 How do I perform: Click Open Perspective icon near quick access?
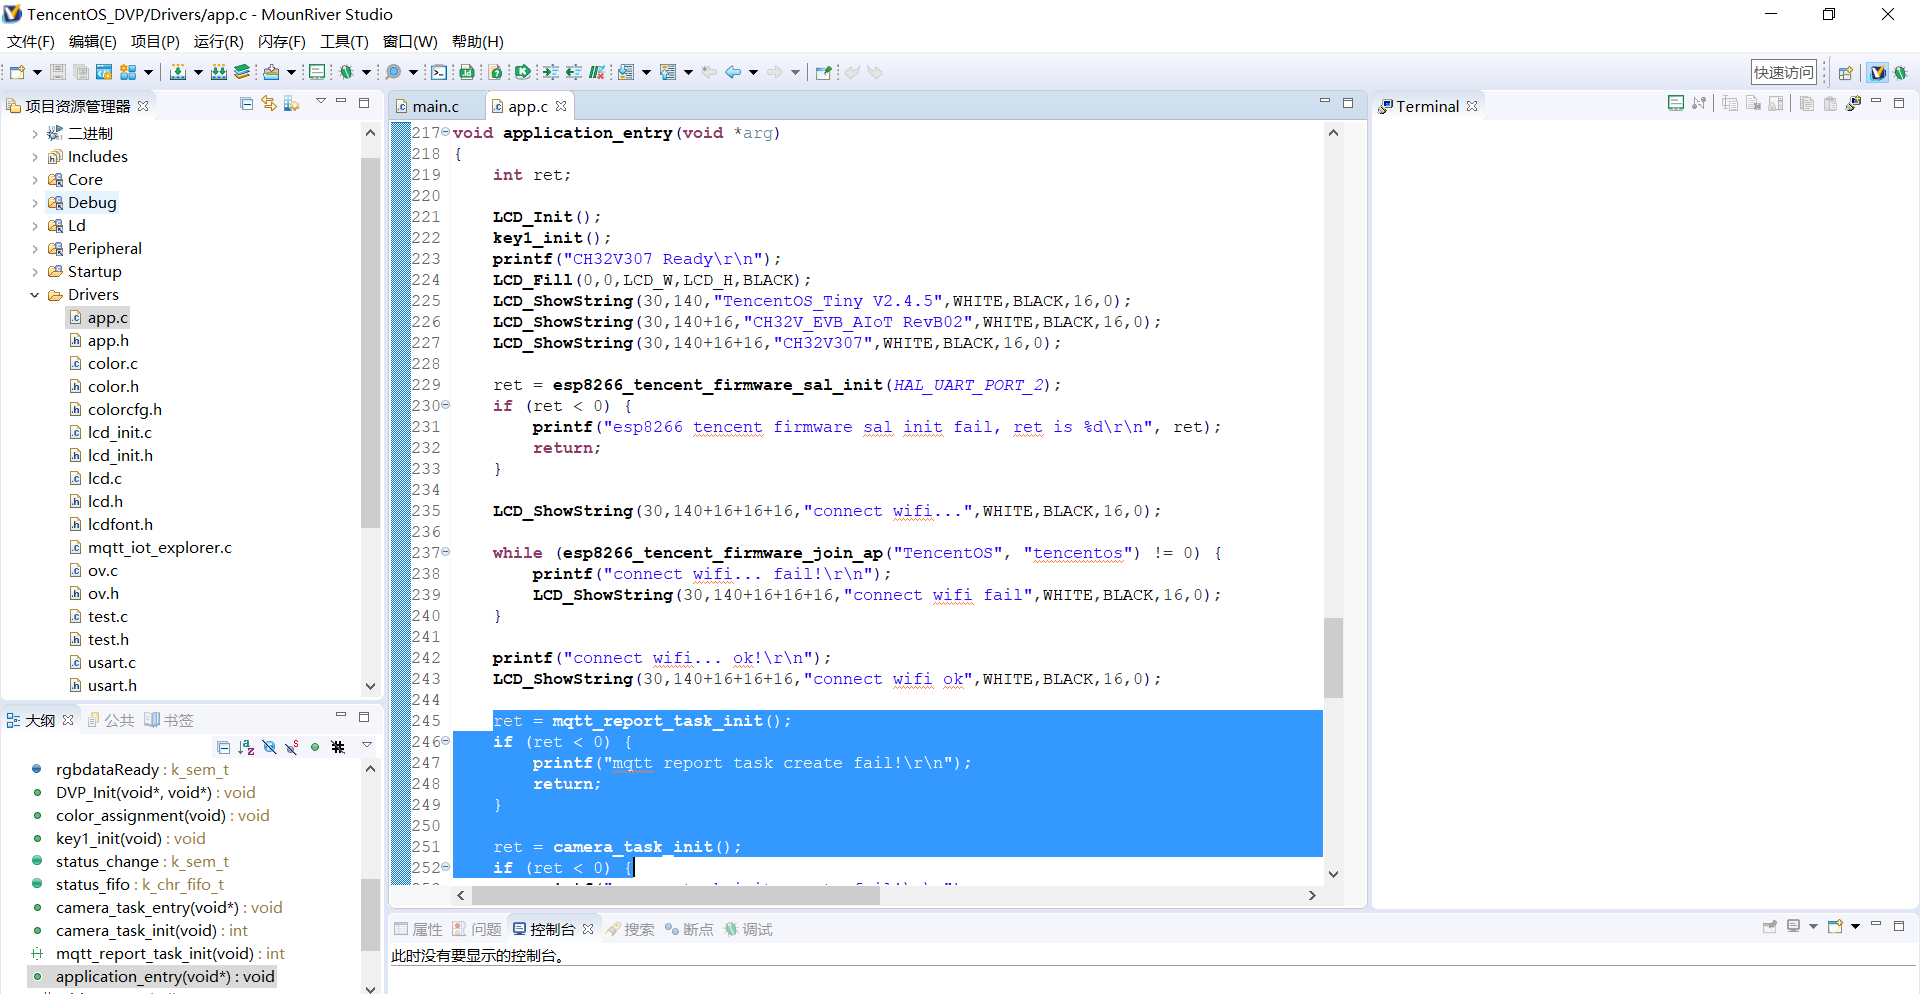[1846, 72]
